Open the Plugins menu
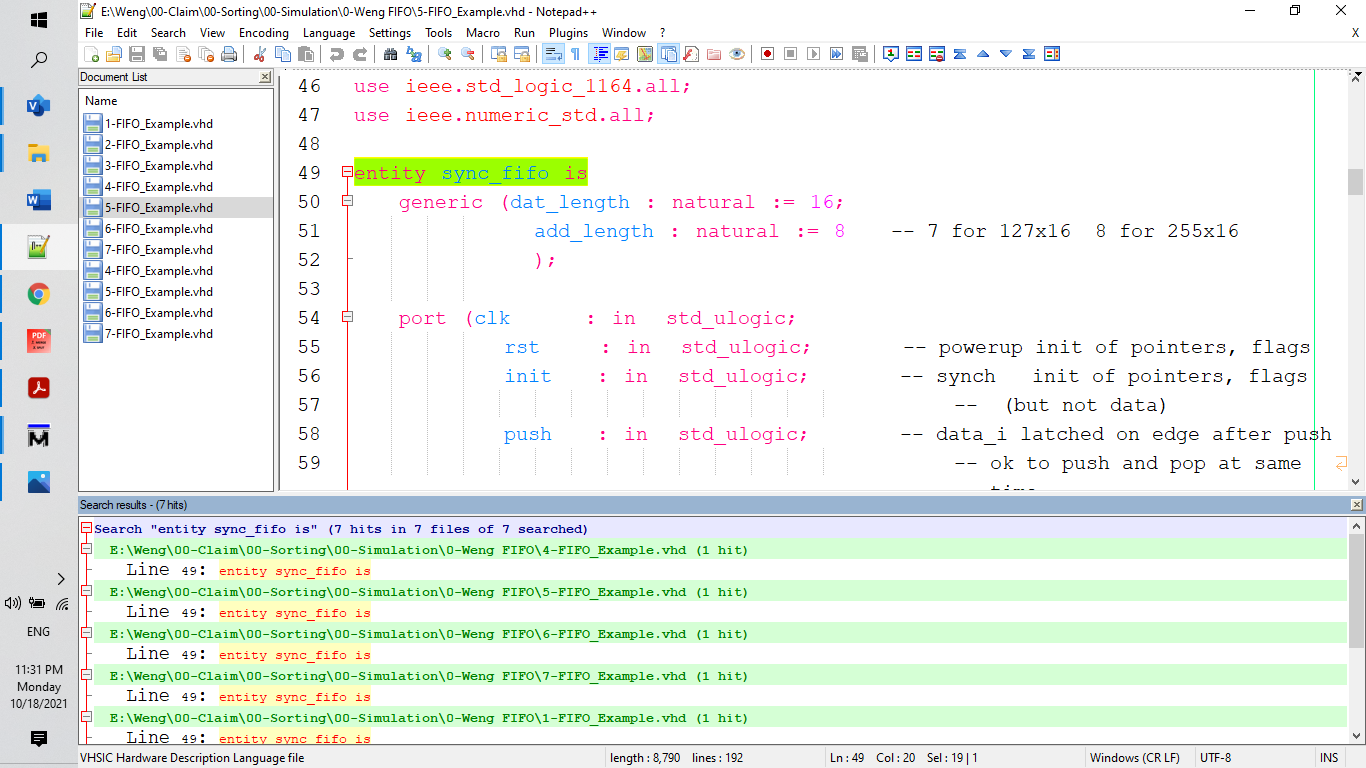The height and width of the screenshot is (768, 1366). [x=569, y=33]
